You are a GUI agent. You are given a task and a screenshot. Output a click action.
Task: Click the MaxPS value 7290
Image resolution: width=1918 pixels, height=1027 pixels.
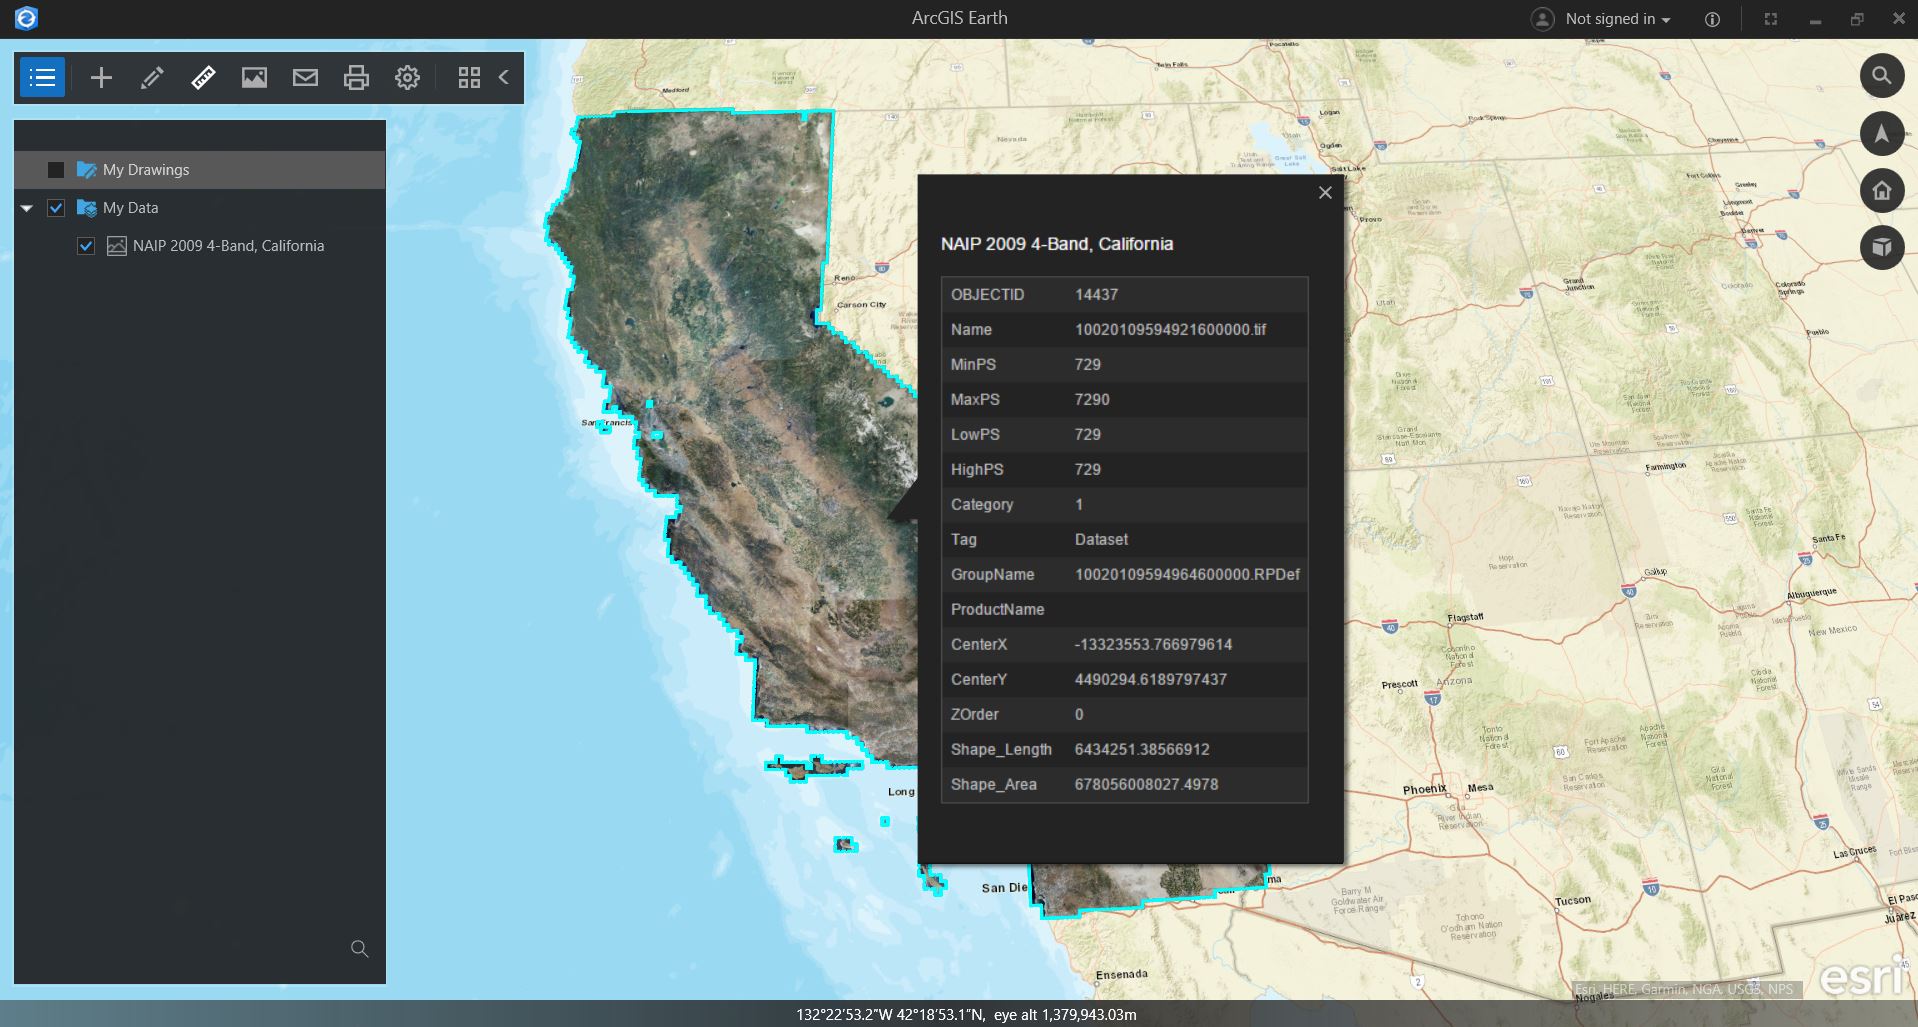[x=1092, y=400]
